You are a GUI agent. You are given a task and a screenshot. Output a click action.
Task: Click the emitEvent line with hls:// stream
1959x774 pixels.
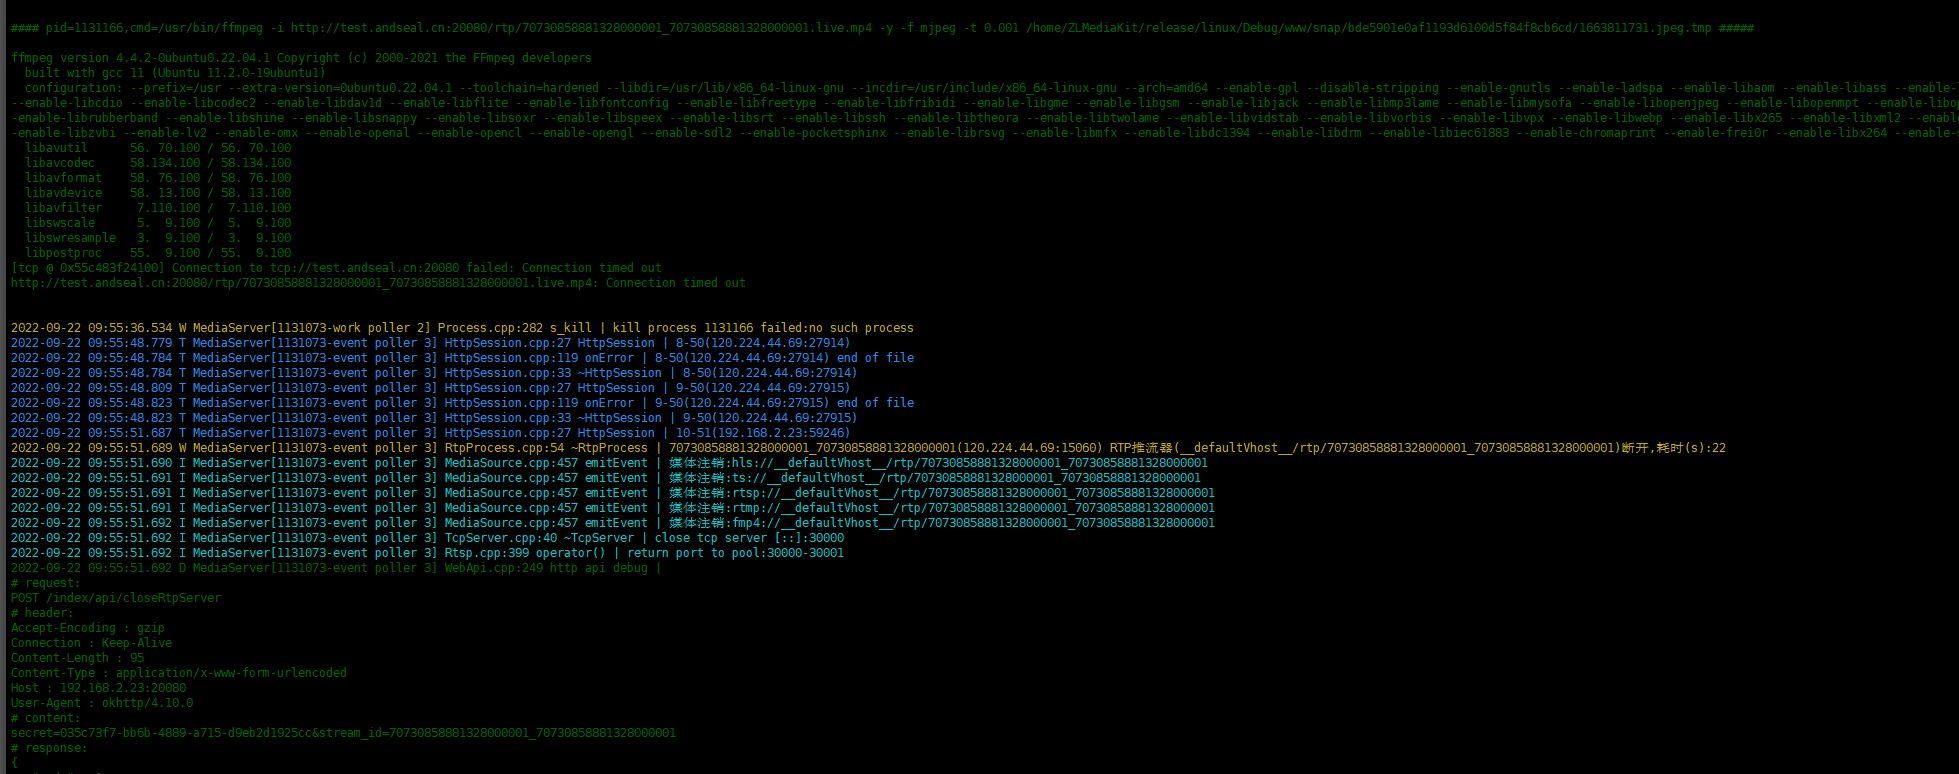point(609,463)
